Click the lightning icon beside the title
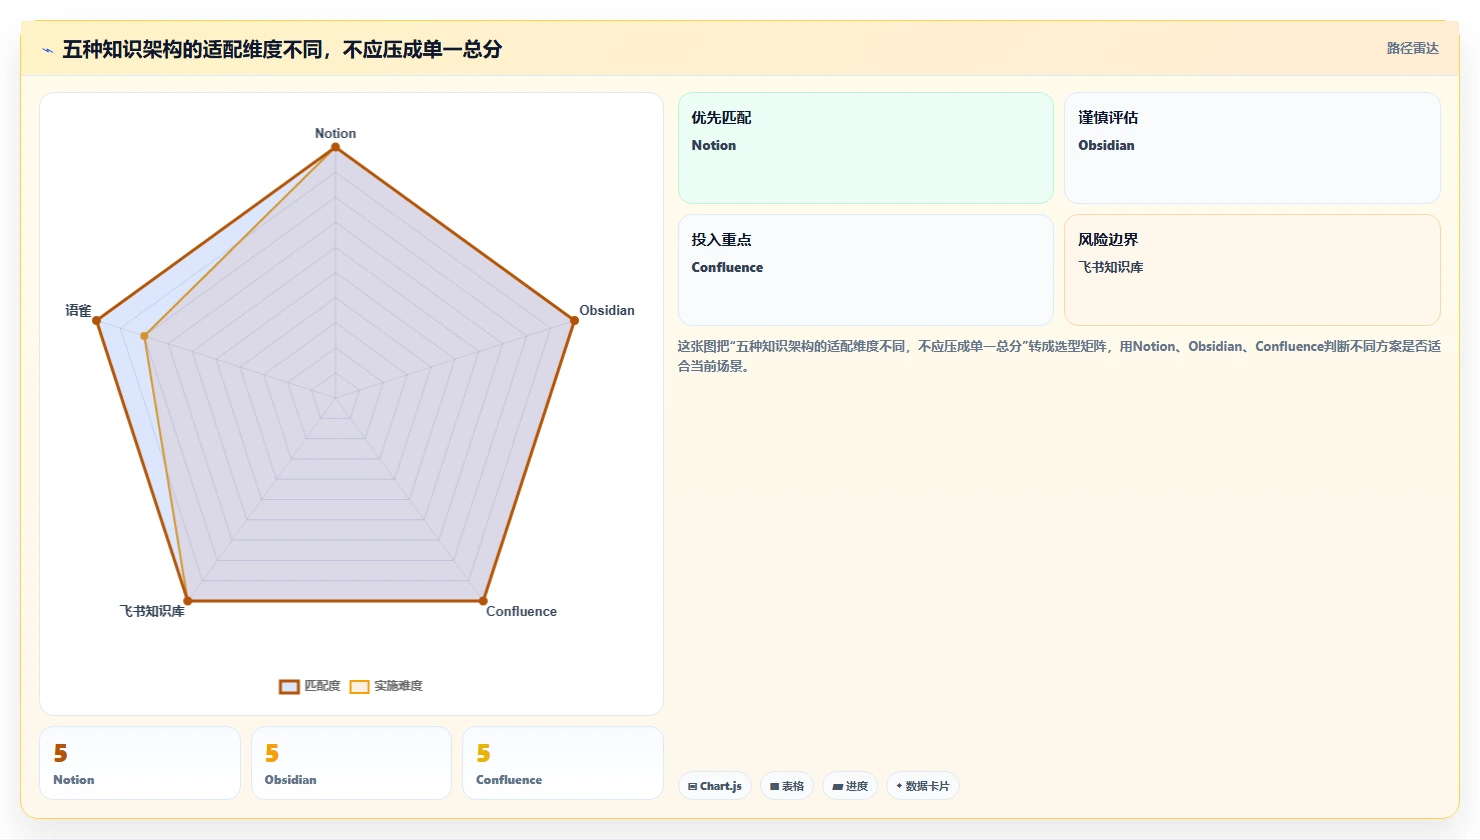 pyautogui.click(x=47, y=50)
